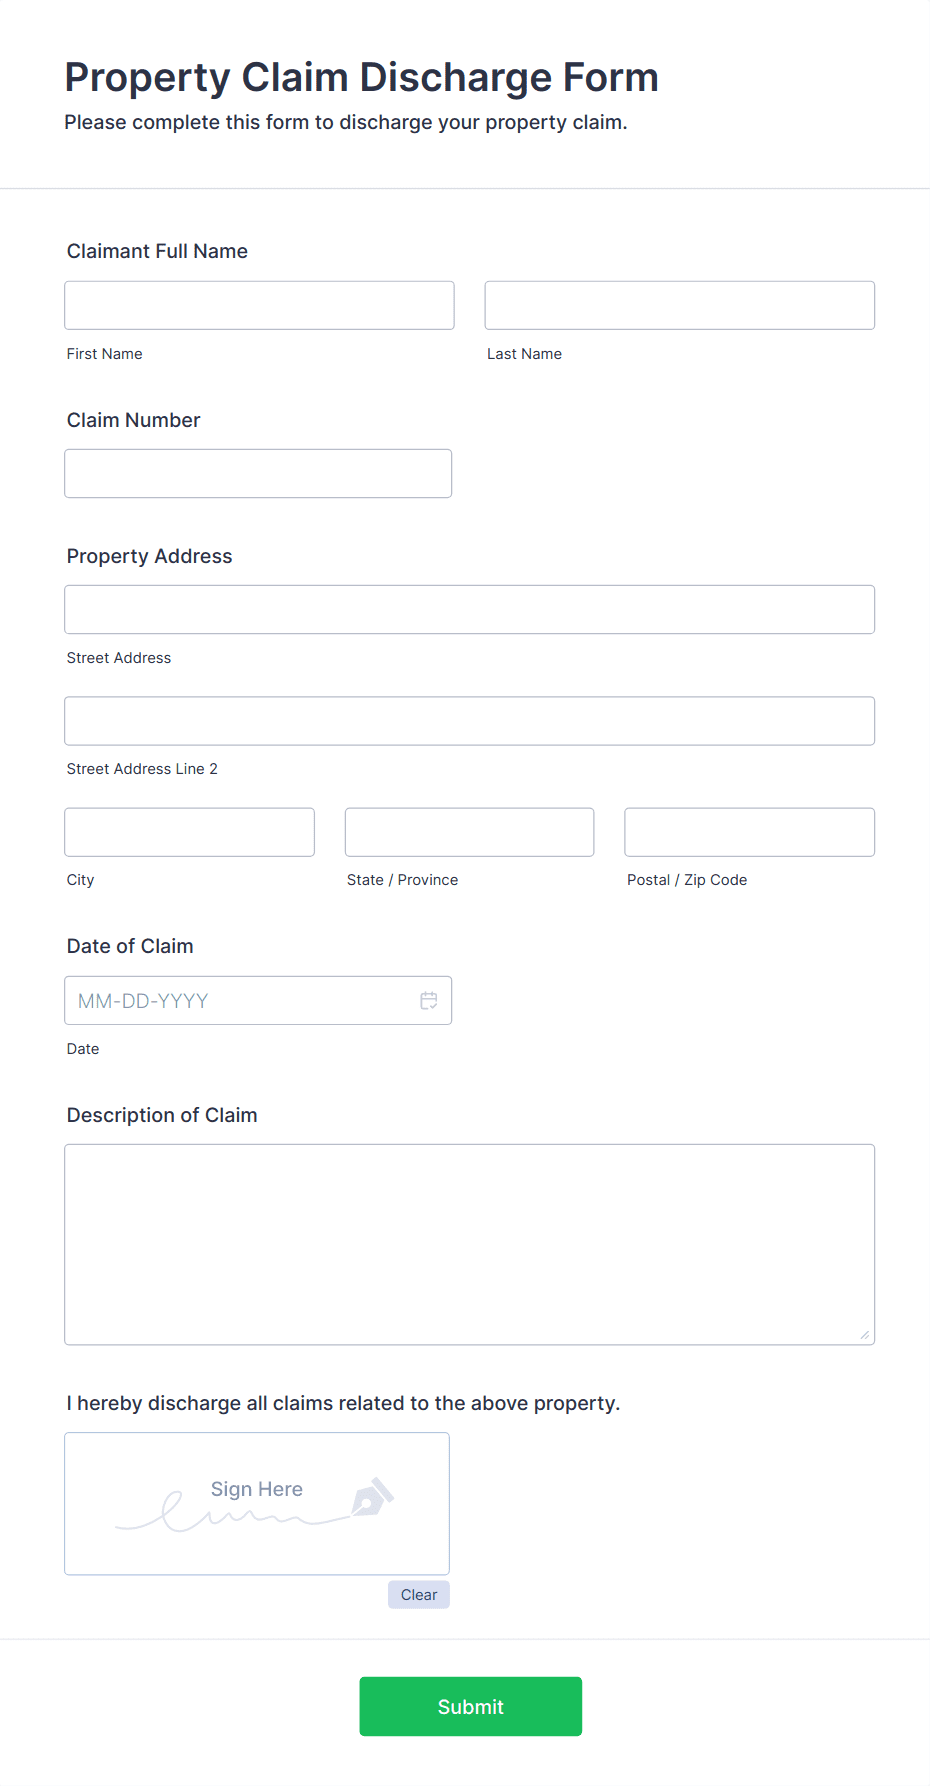Click the Claim Number field

(x=258, y=473)
